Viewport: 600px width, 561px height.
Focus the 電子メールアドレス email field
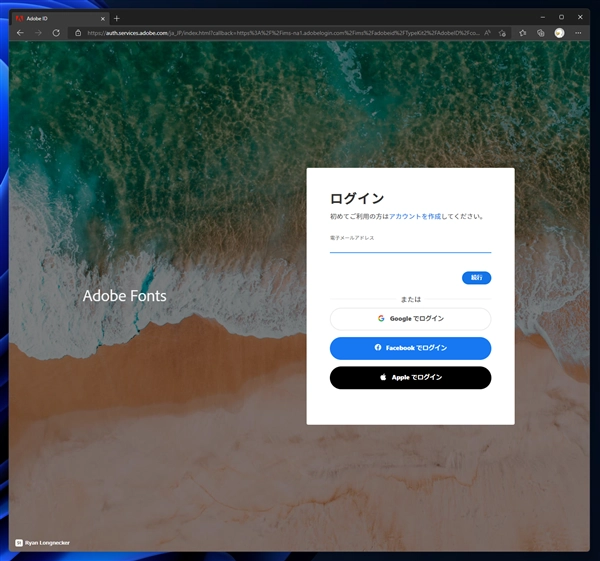coord(410,245)
